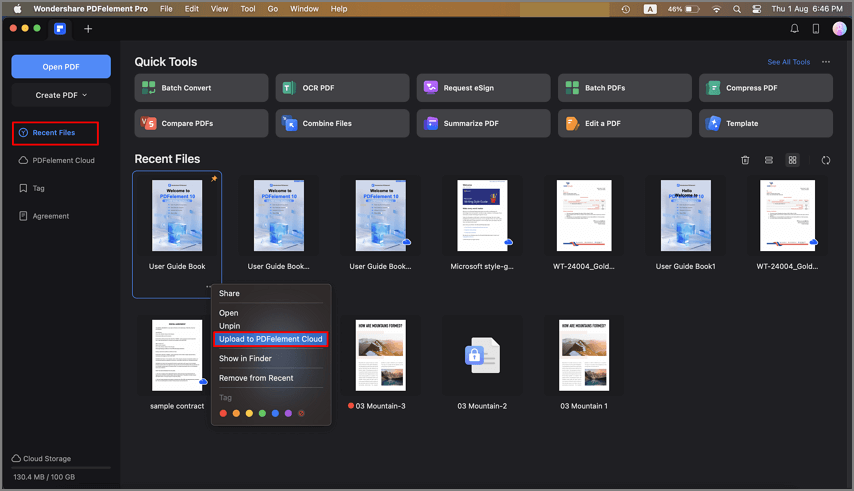Open the View menu

(x=219, y=9)
